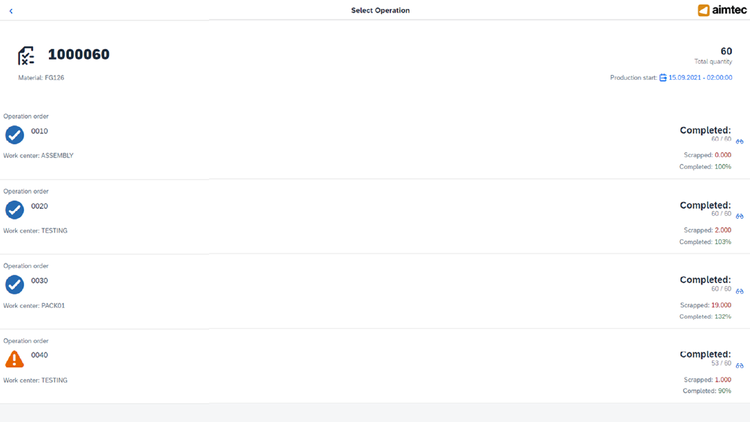Click total quantity value 60

[x=726, y=51]
